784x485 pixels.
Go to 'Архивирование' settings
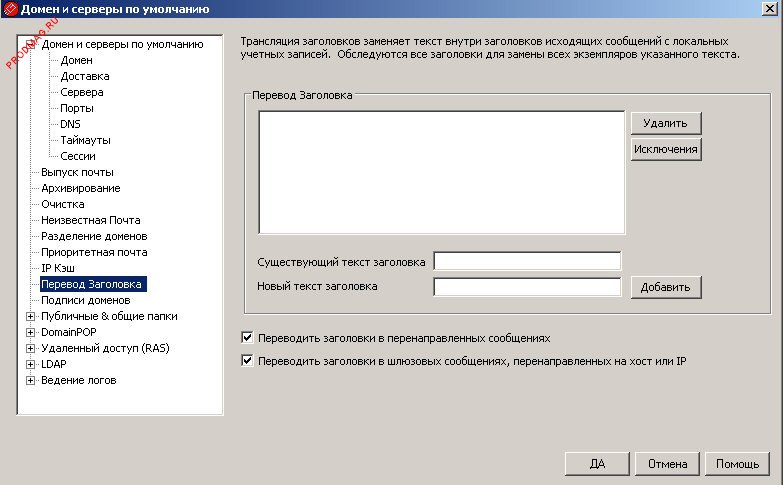coord(80,188)
